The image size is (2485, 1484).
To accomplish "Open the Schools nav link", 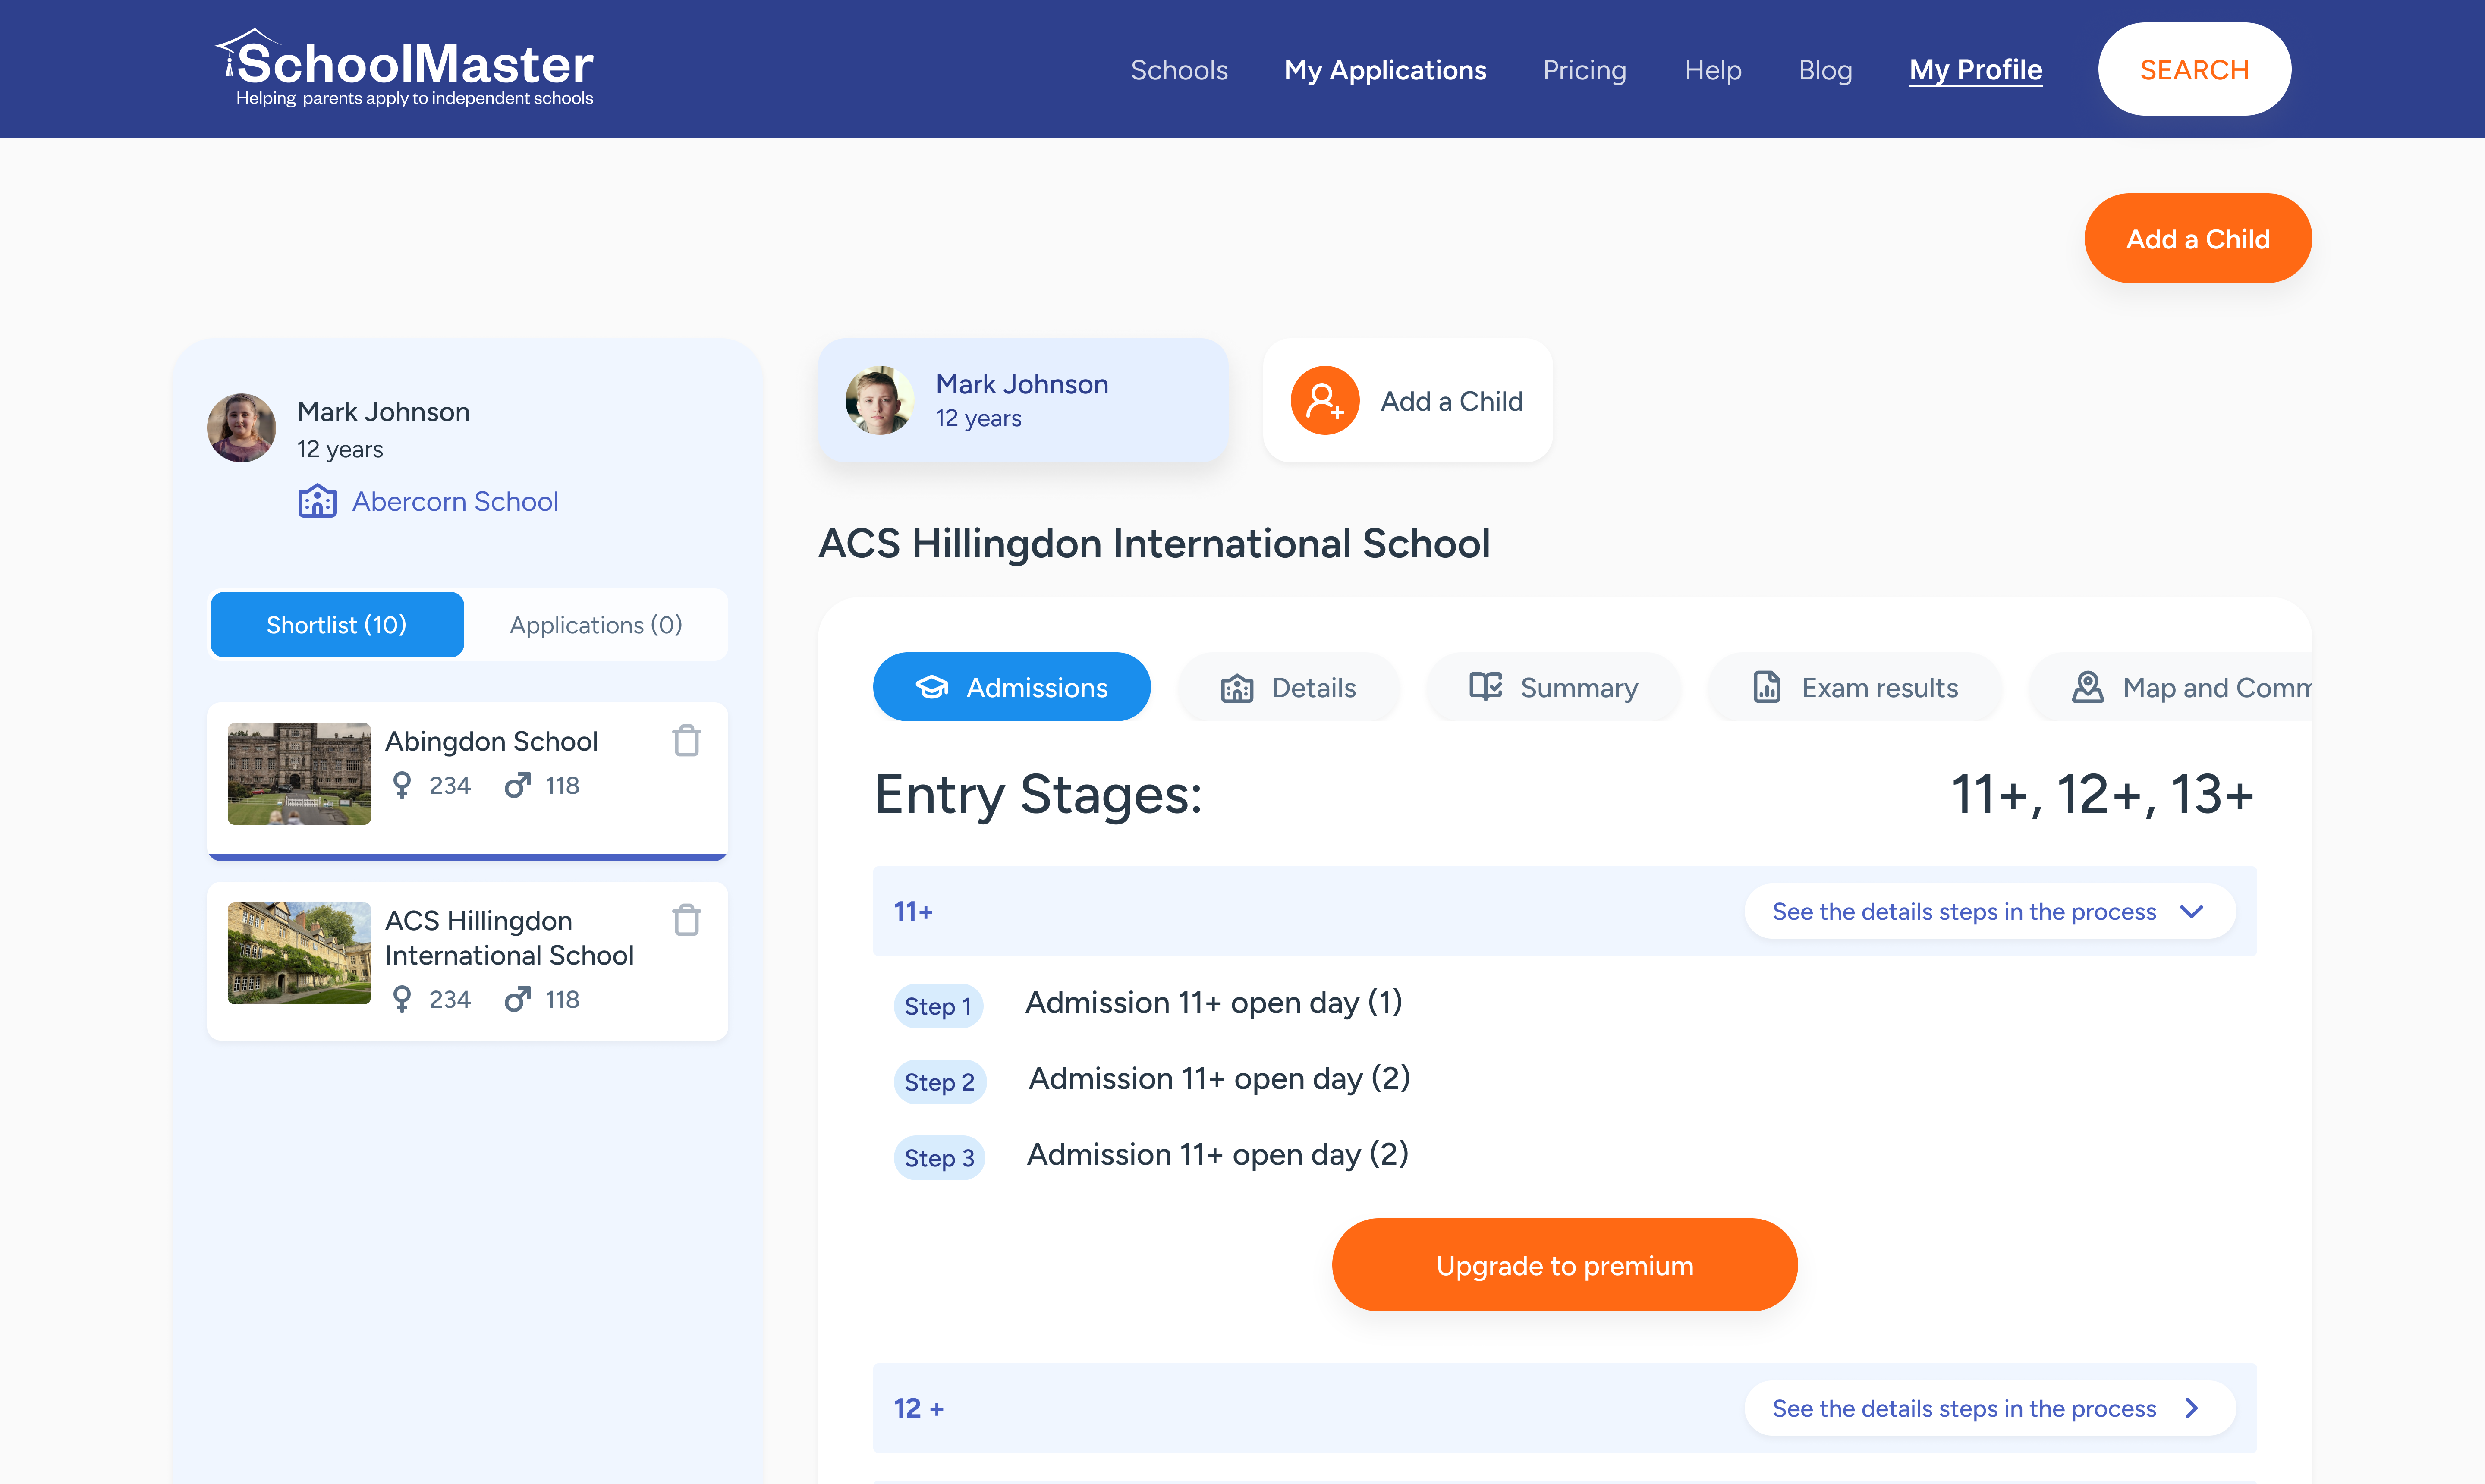I will [1179, 70].
